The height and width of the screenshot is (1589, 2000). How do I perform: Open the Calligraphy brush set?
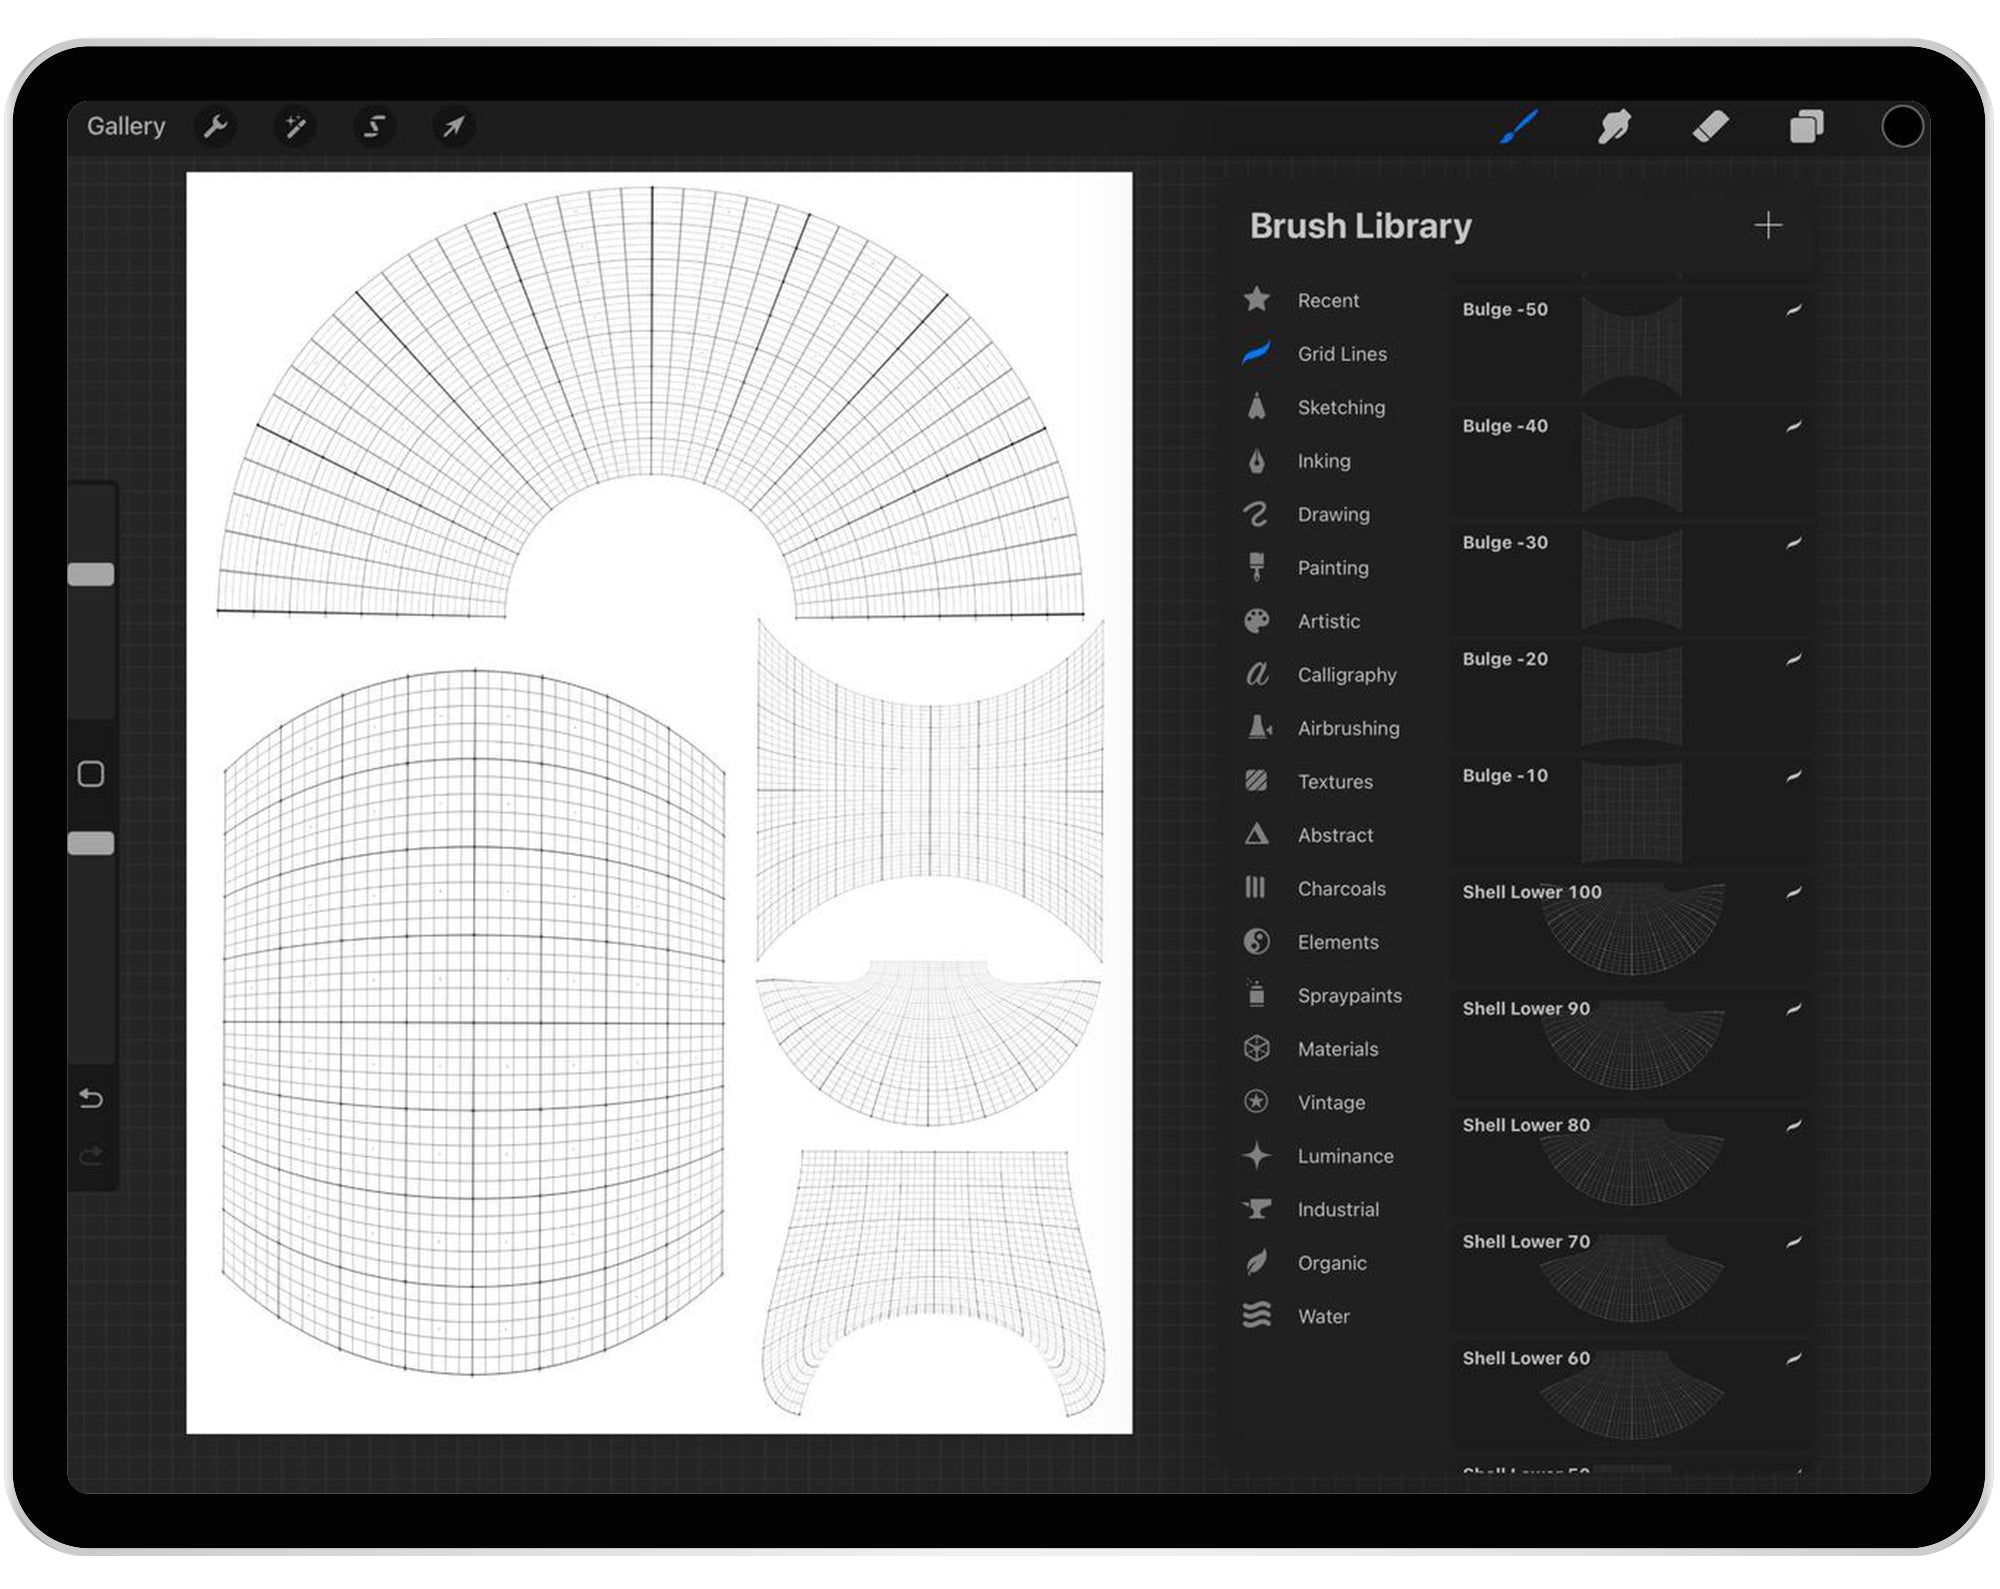1346,675
